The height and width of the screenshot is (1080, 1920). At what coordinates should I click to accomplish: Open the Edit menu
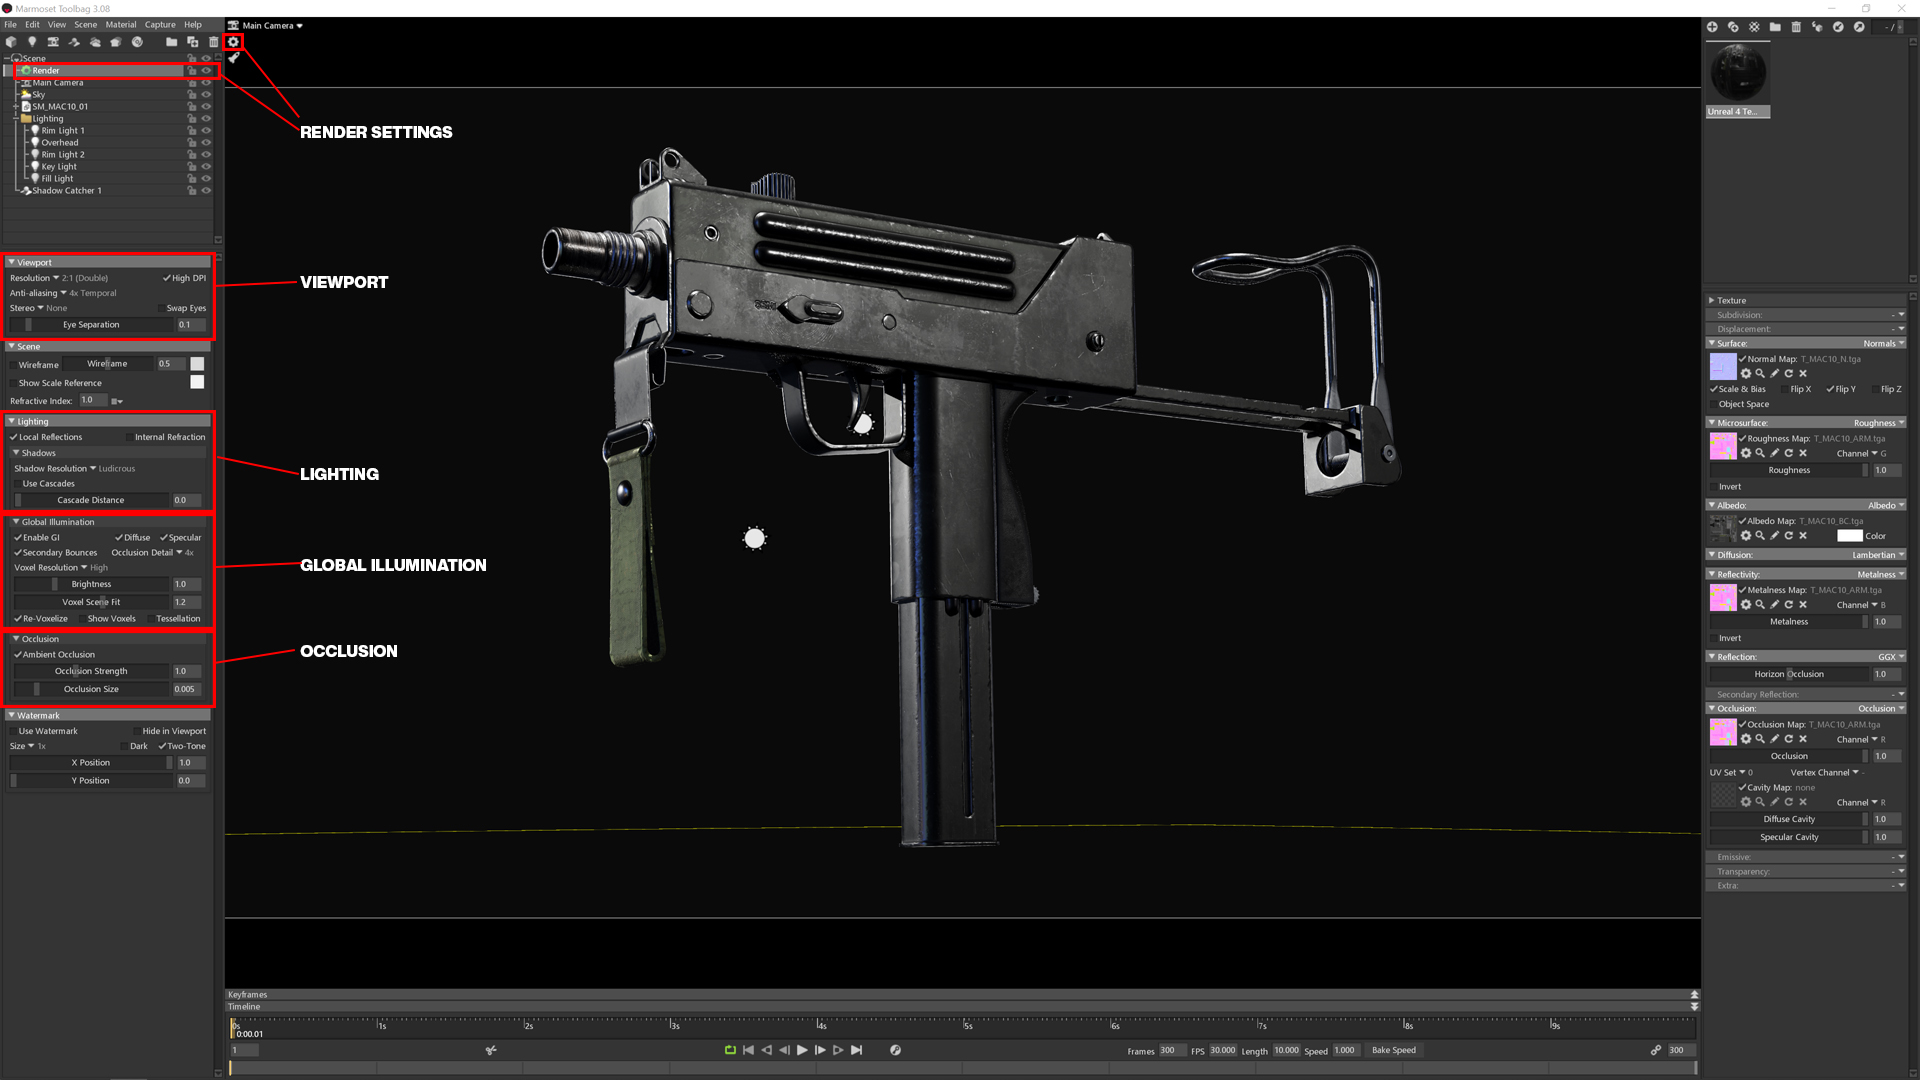32,25
